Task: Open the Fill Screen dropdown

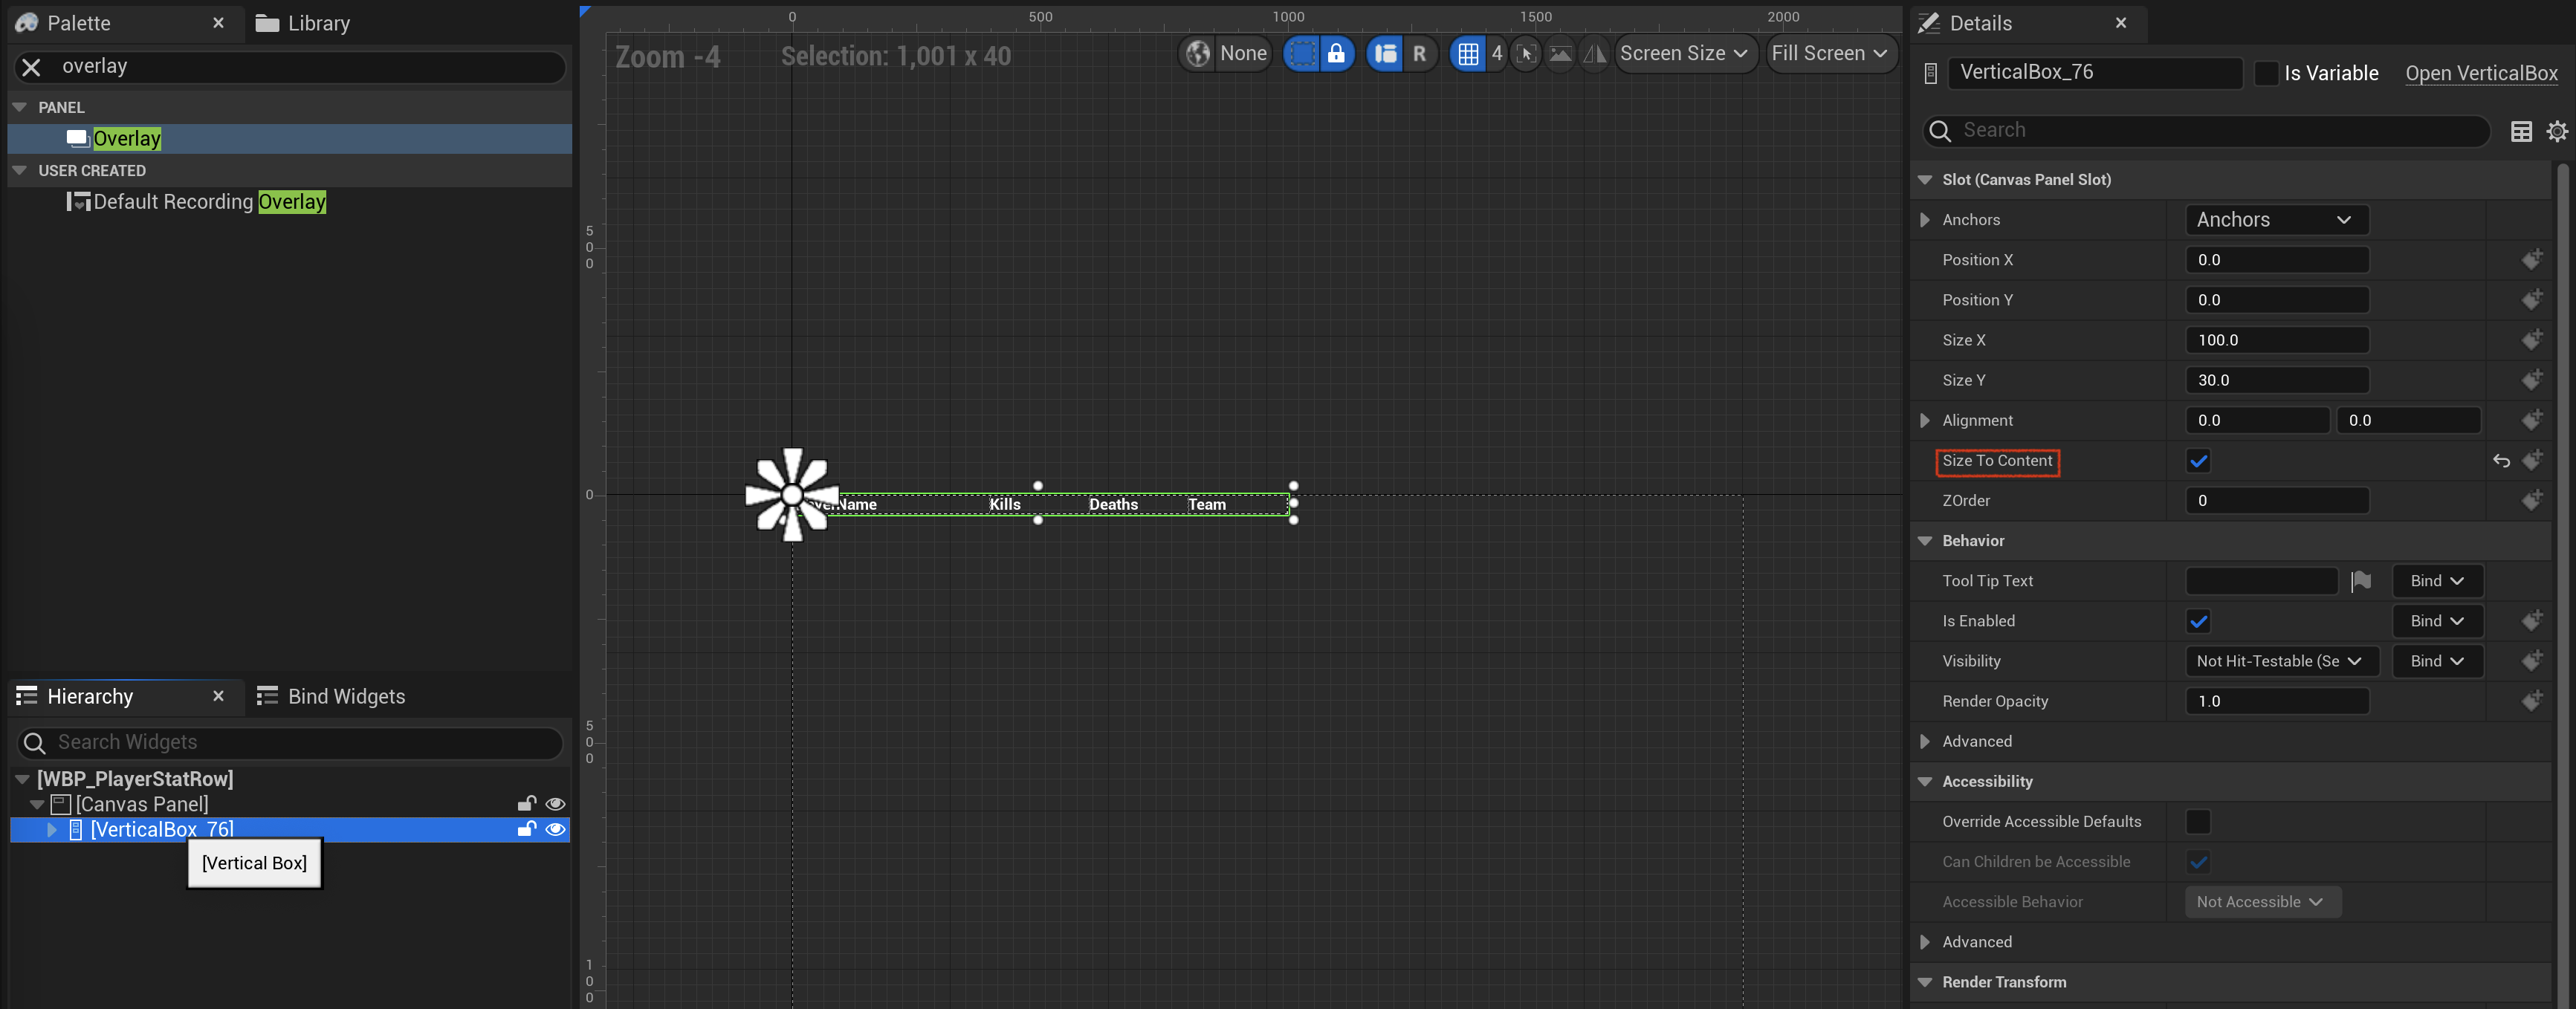Action: coord(1830,54)
